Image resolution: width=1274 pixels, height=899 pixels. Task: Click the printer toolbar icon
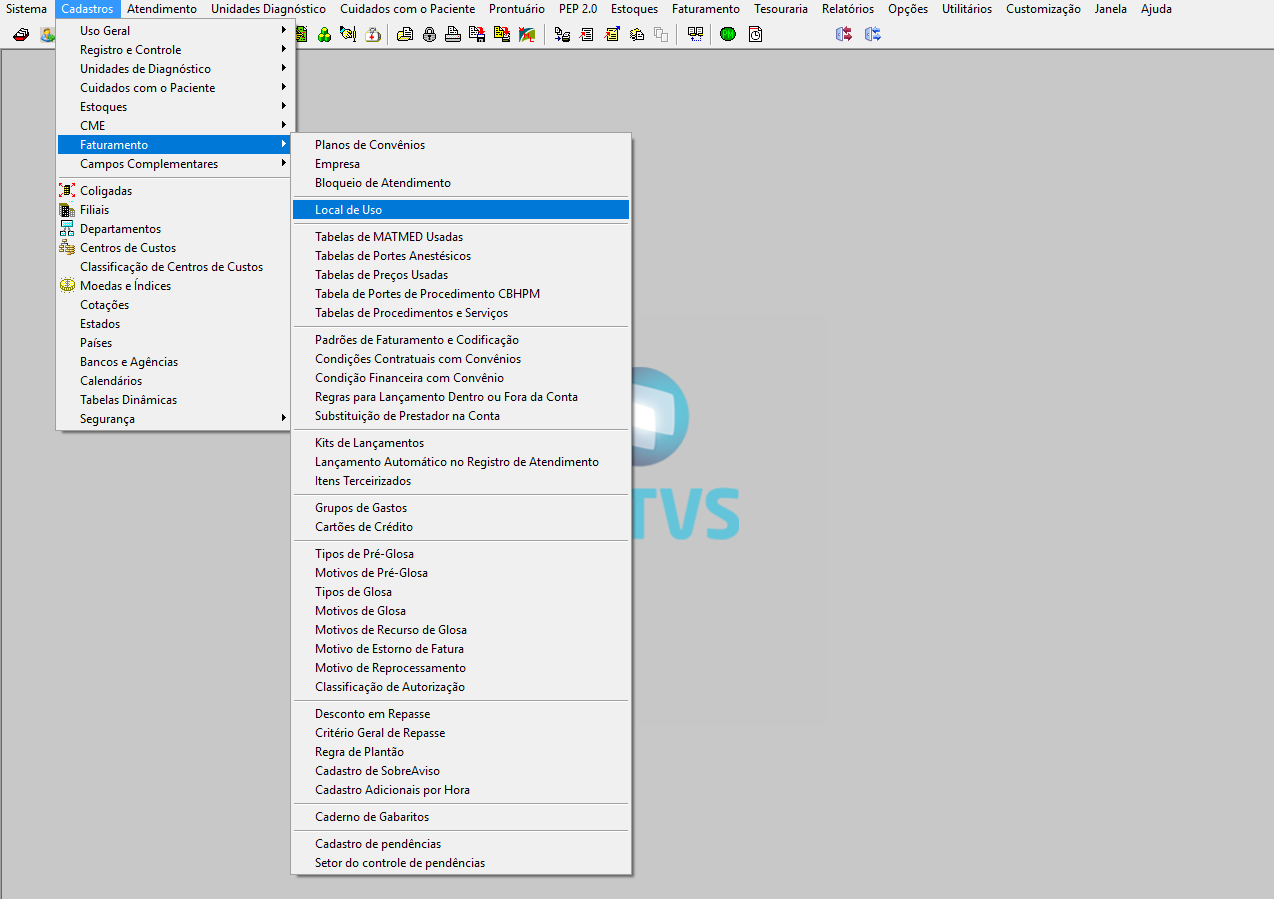click(x=452, y=34)
